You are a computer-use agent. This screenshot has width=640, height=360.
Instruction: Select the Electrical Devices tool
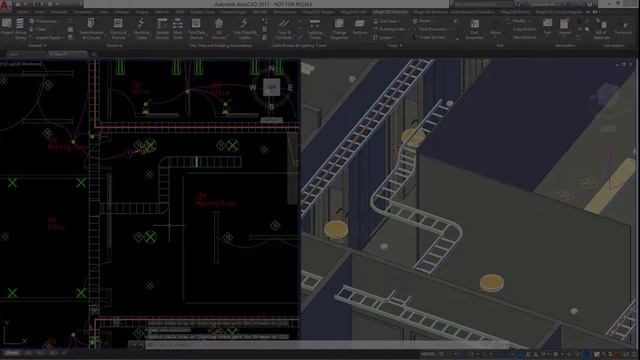click(118, 29)
